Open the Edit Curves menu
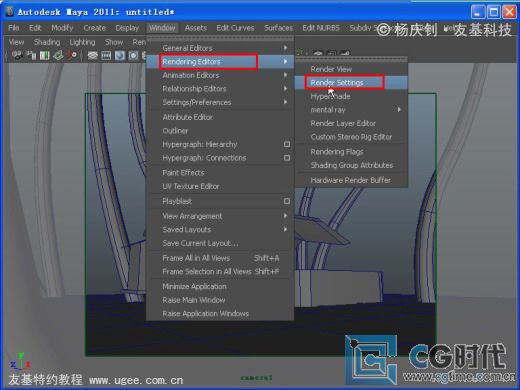 235,28
